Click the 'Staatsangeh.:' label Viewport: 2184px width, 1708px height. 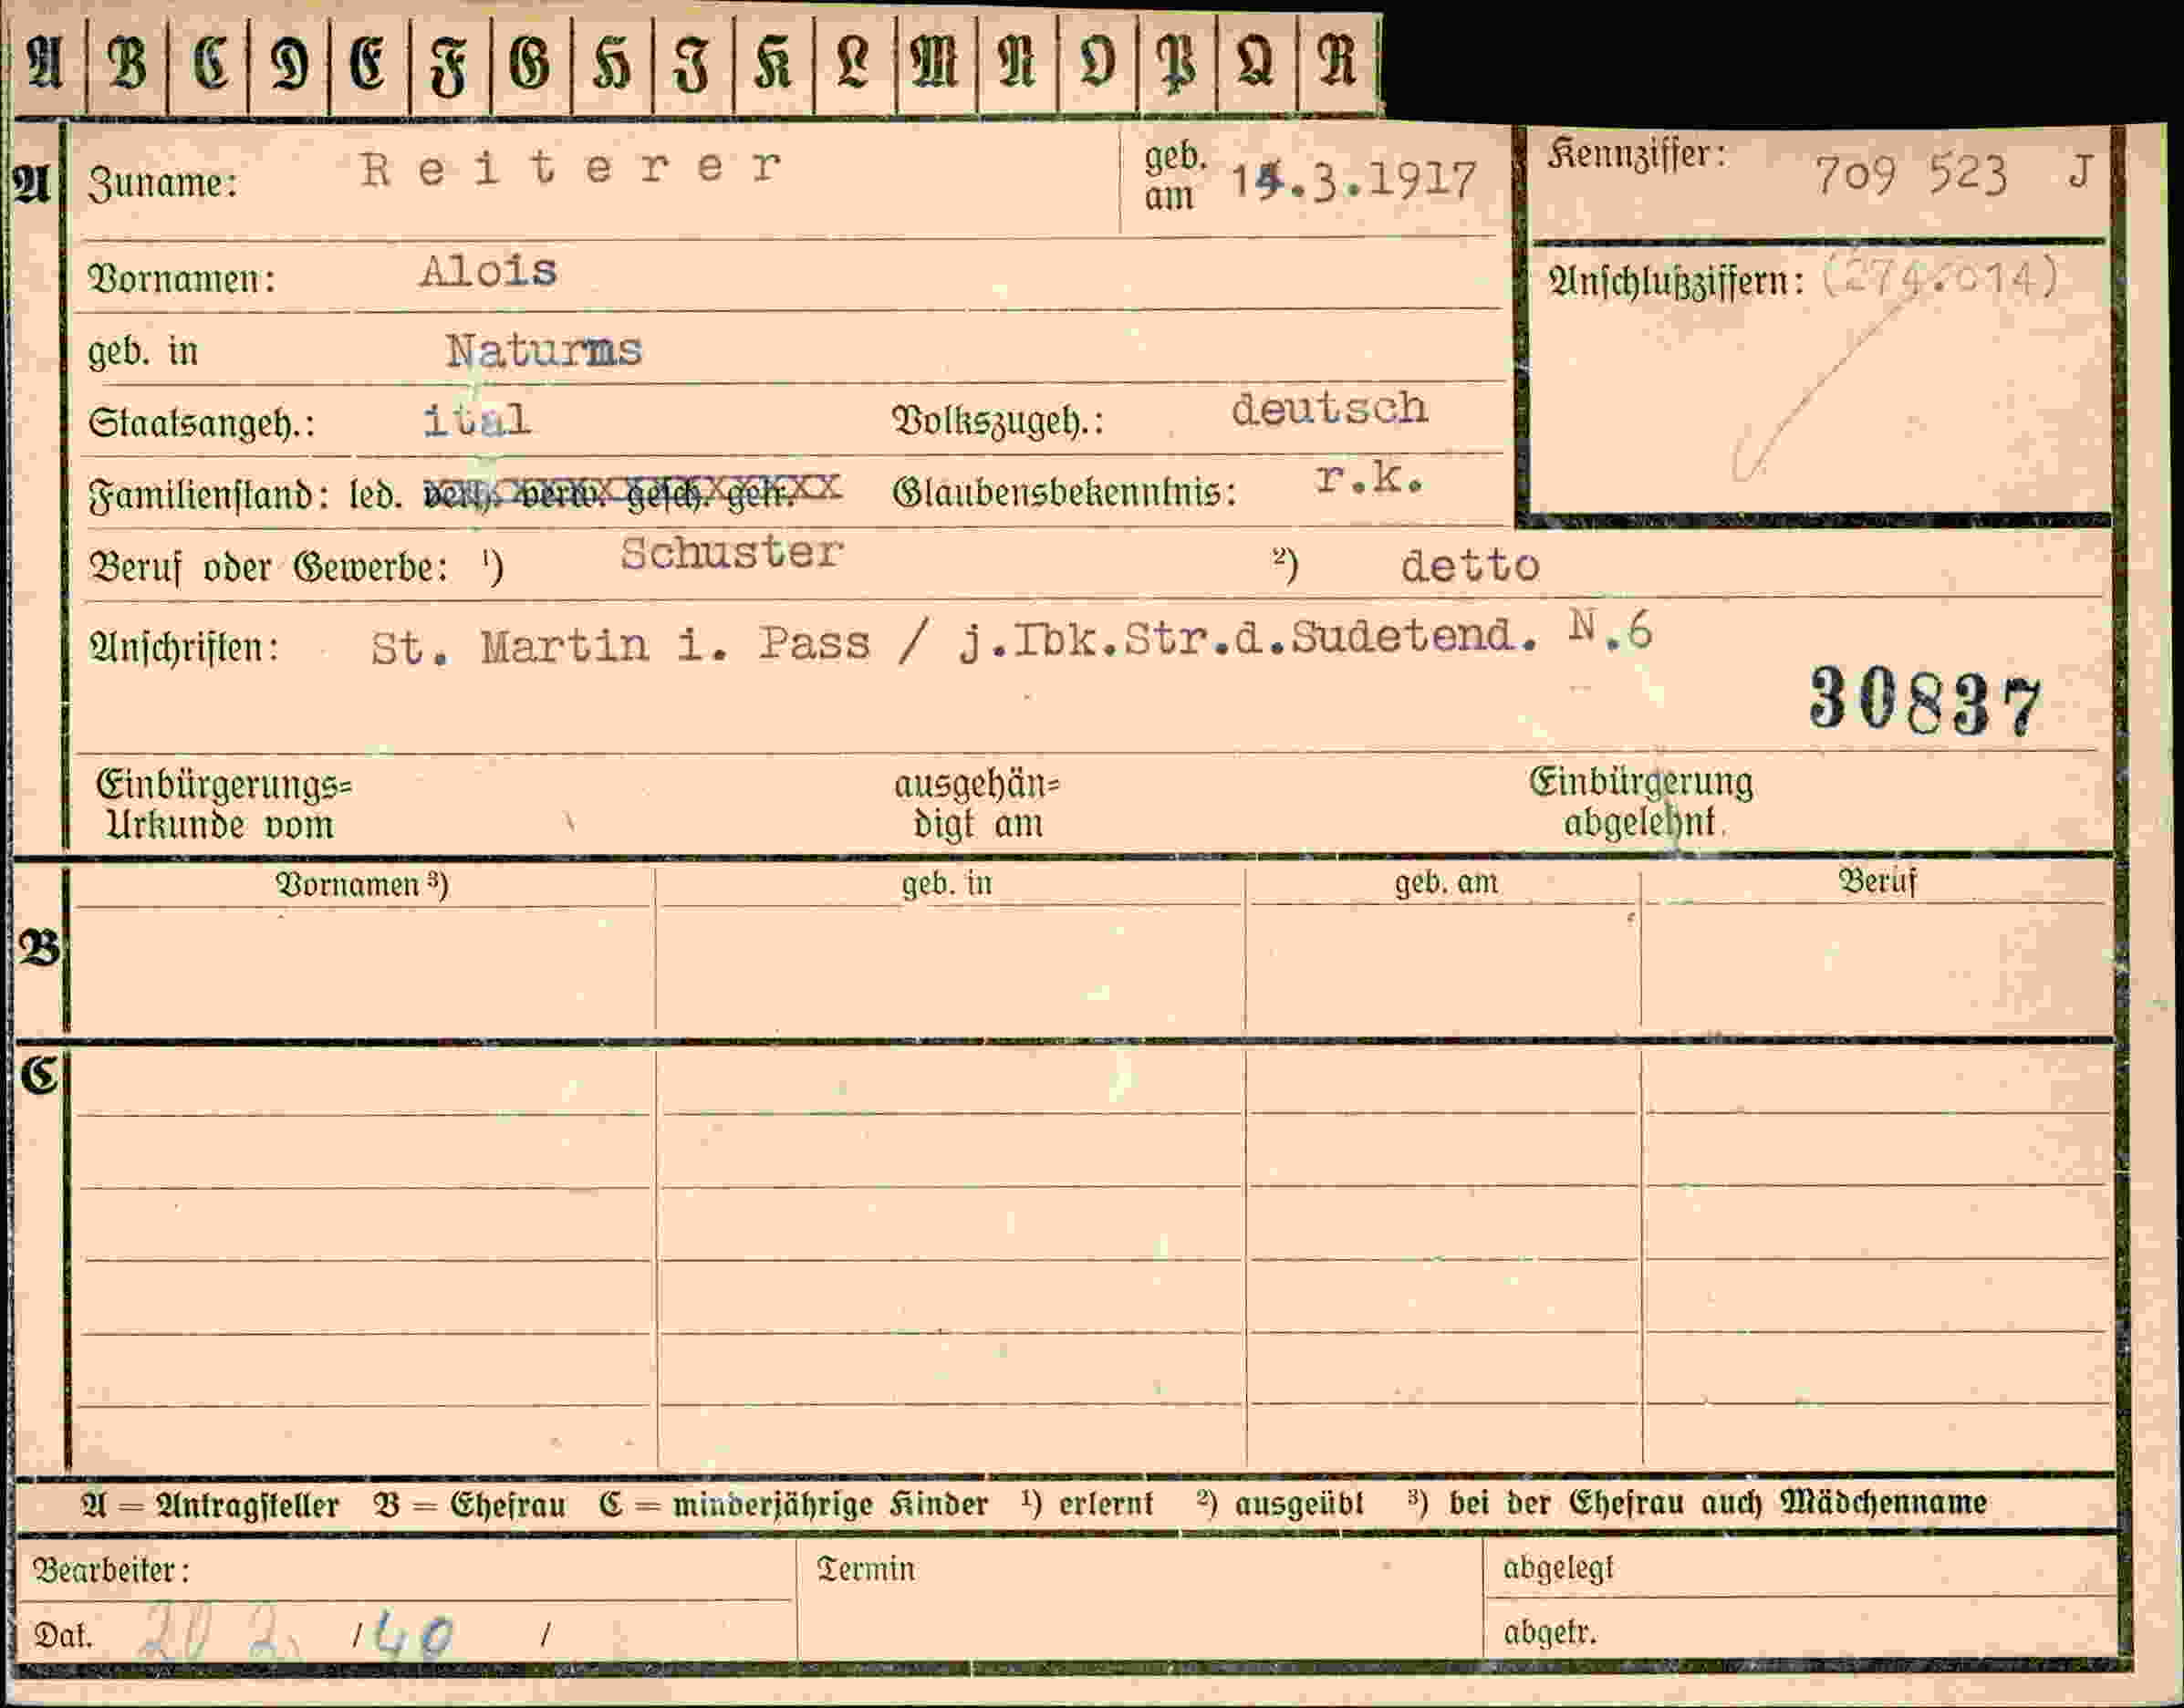pos(202,423)
